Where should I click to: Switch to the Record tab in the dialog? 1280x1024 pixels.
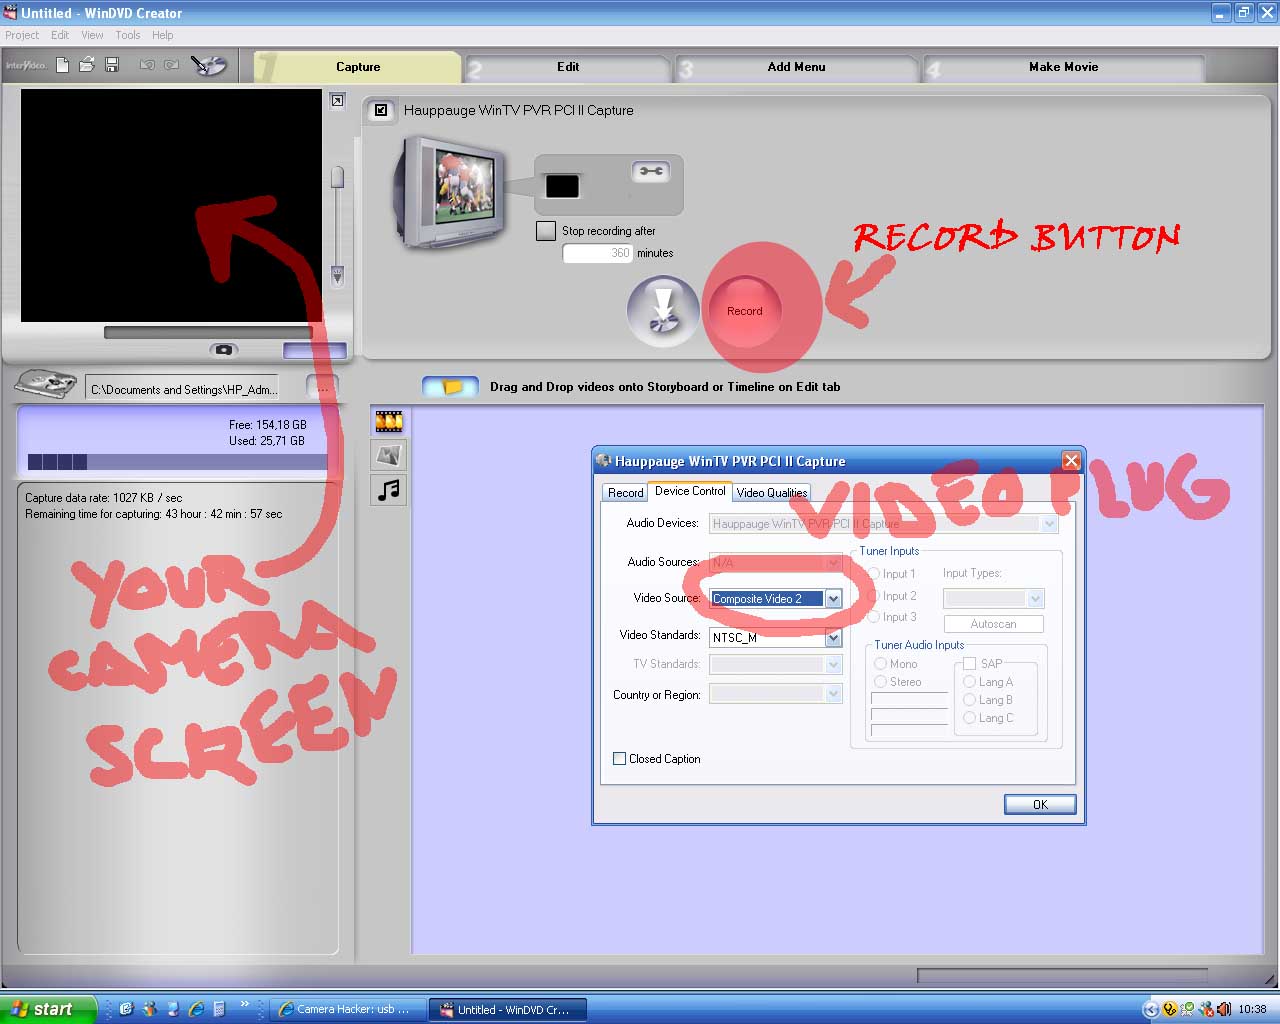point(625,492)
